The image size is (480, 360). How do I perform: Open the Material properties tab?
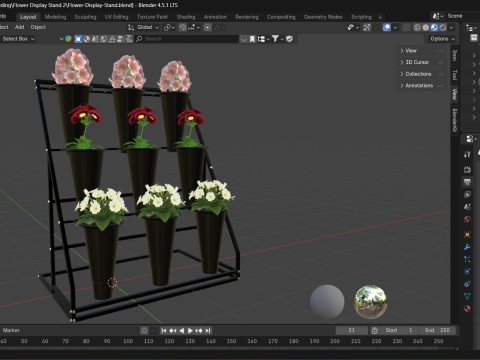(x=467, y=308)
